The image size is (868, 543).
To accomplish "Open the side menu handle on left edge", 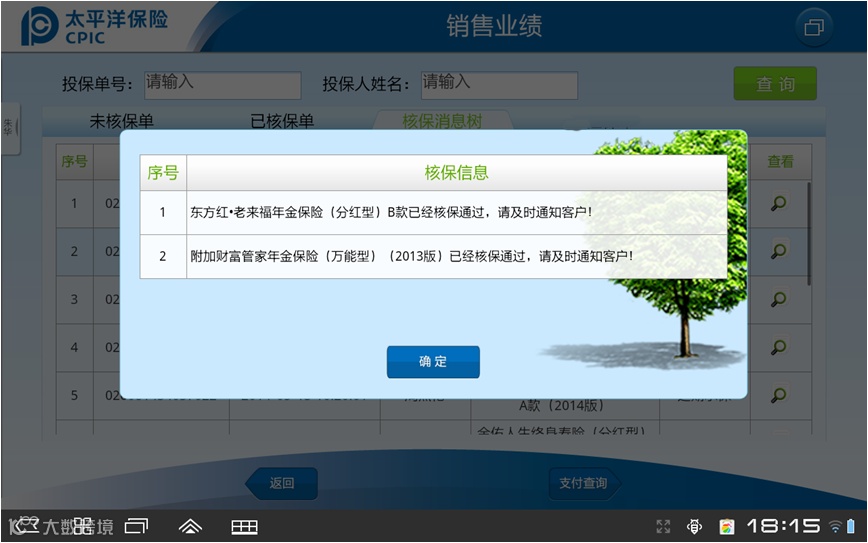I will point(10,128).
